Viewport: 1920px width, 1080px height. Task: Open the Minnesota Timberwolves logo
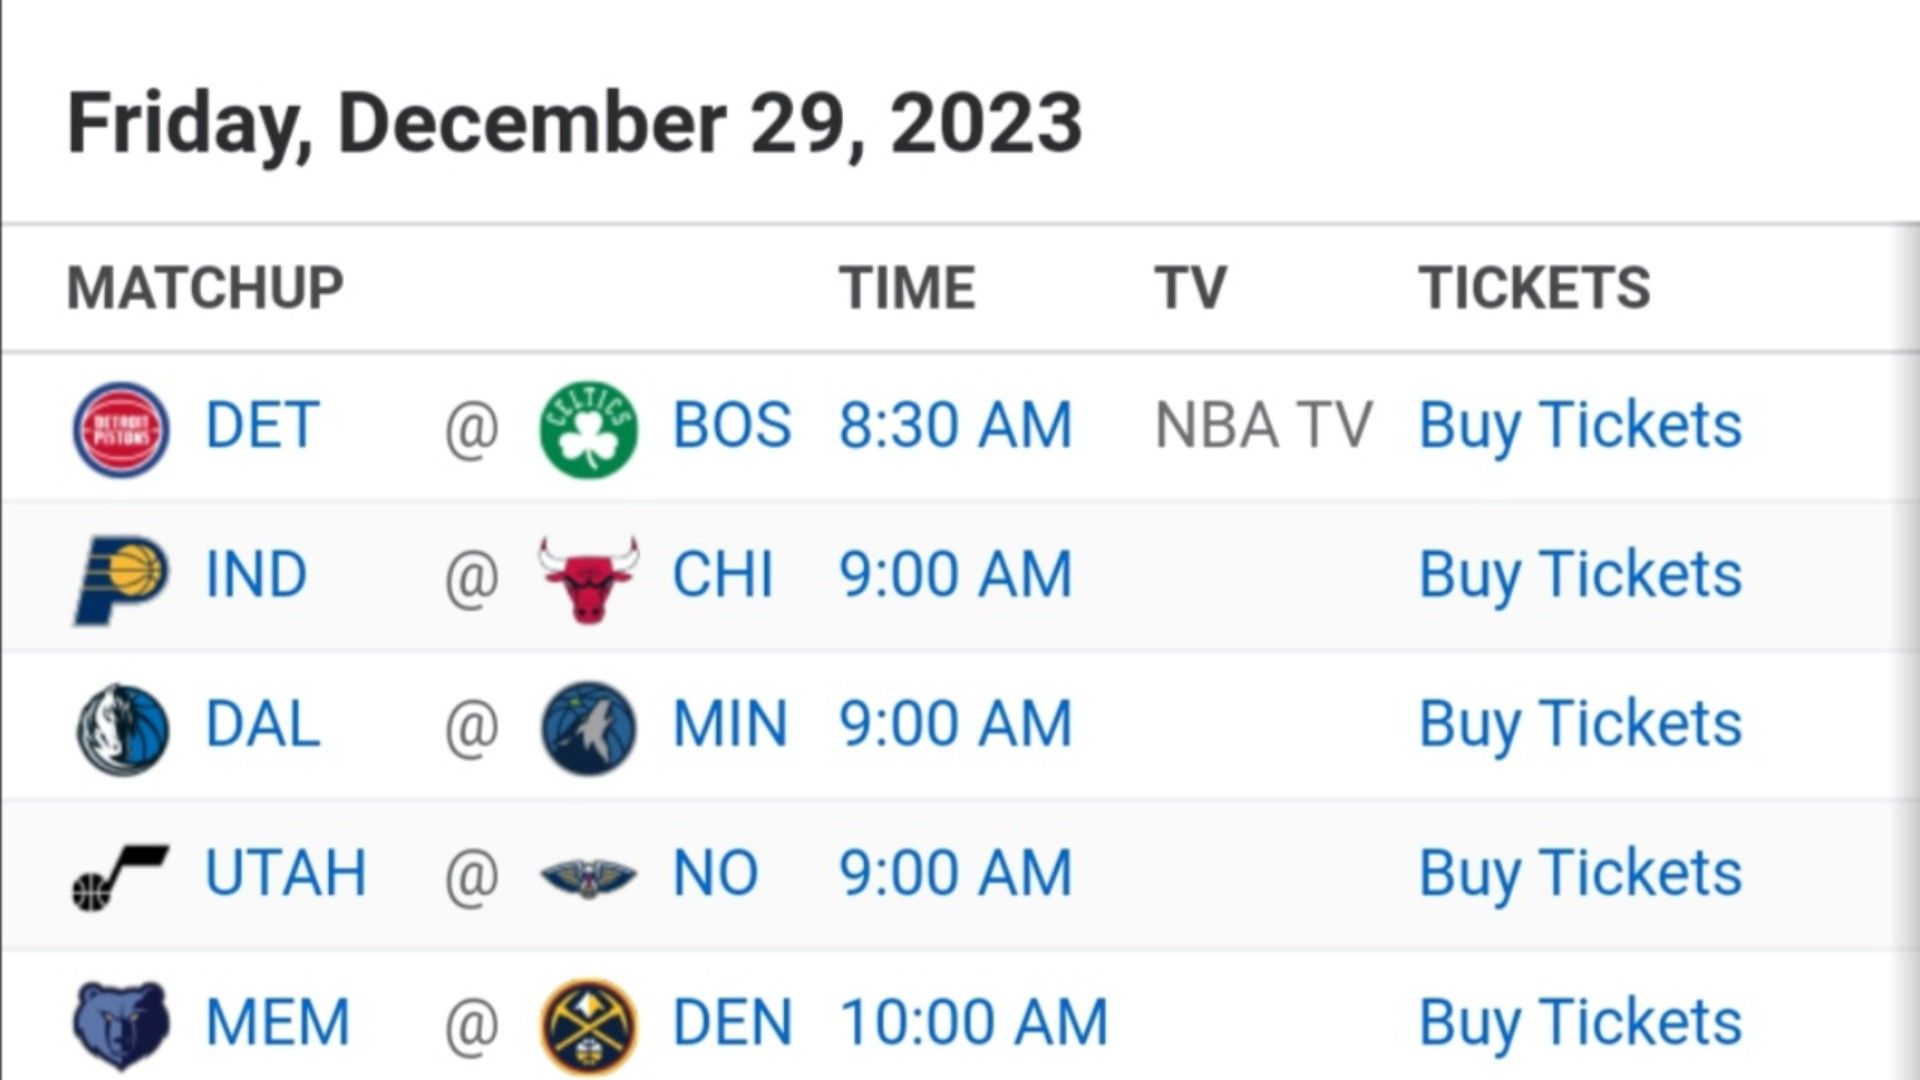tap(588, 728)
